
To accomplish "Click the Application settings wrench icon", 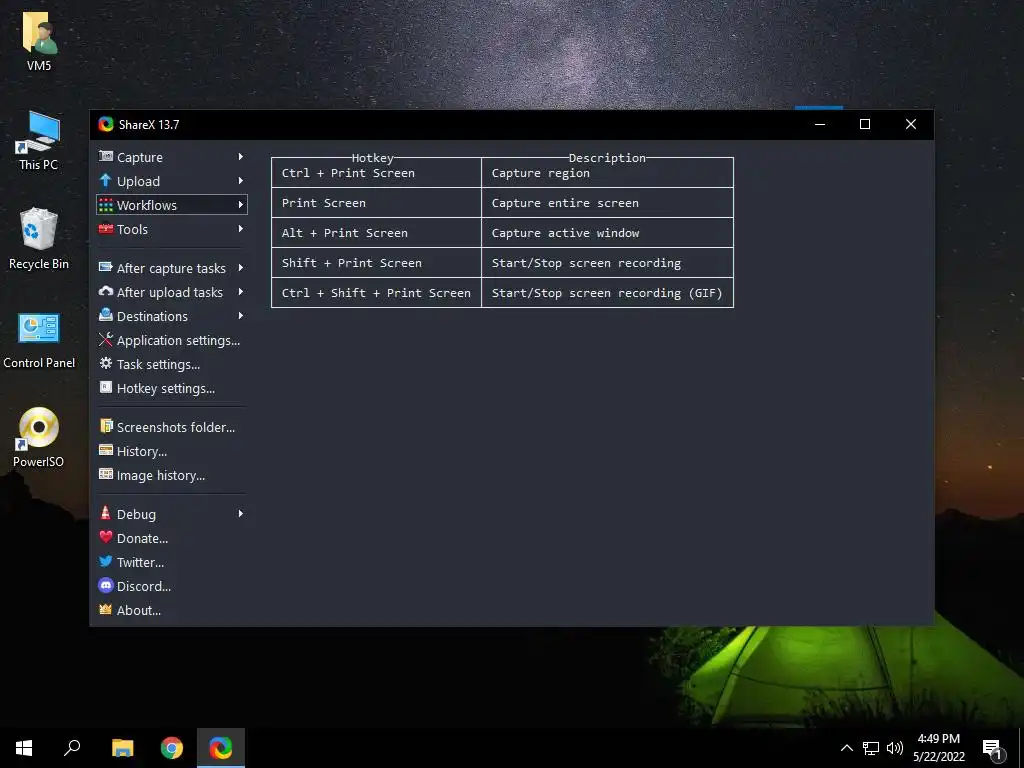I will pos(106,340).
